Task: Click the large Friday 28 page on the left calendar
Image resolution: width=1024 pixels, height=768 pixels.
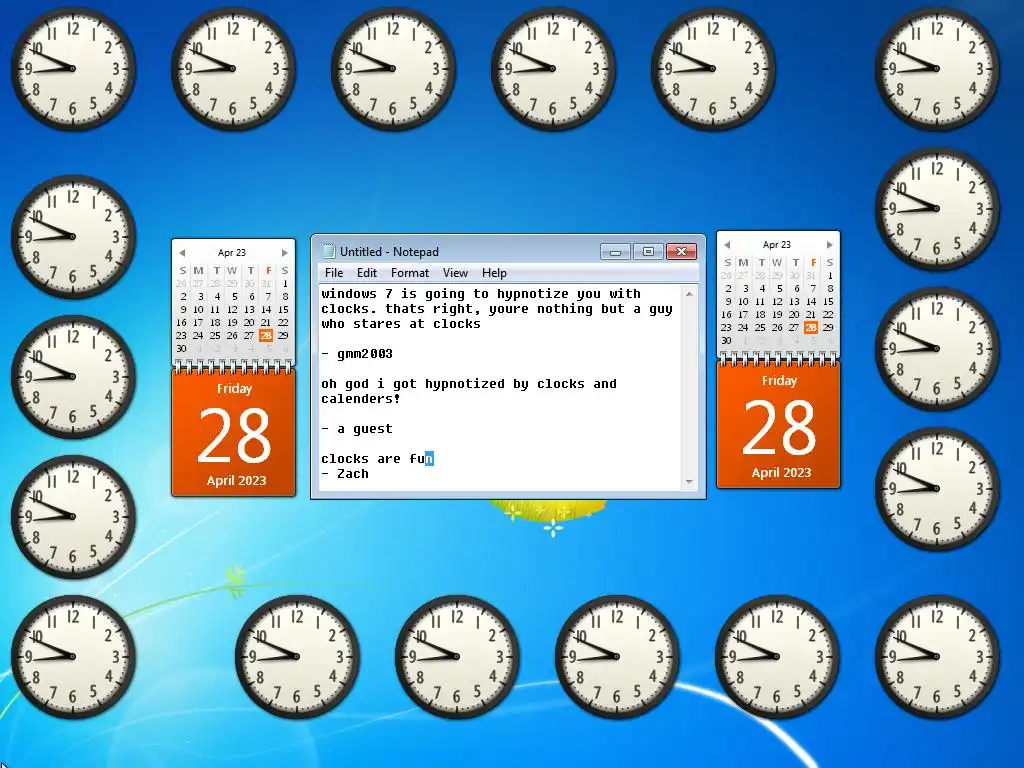Action: point(234,434)
